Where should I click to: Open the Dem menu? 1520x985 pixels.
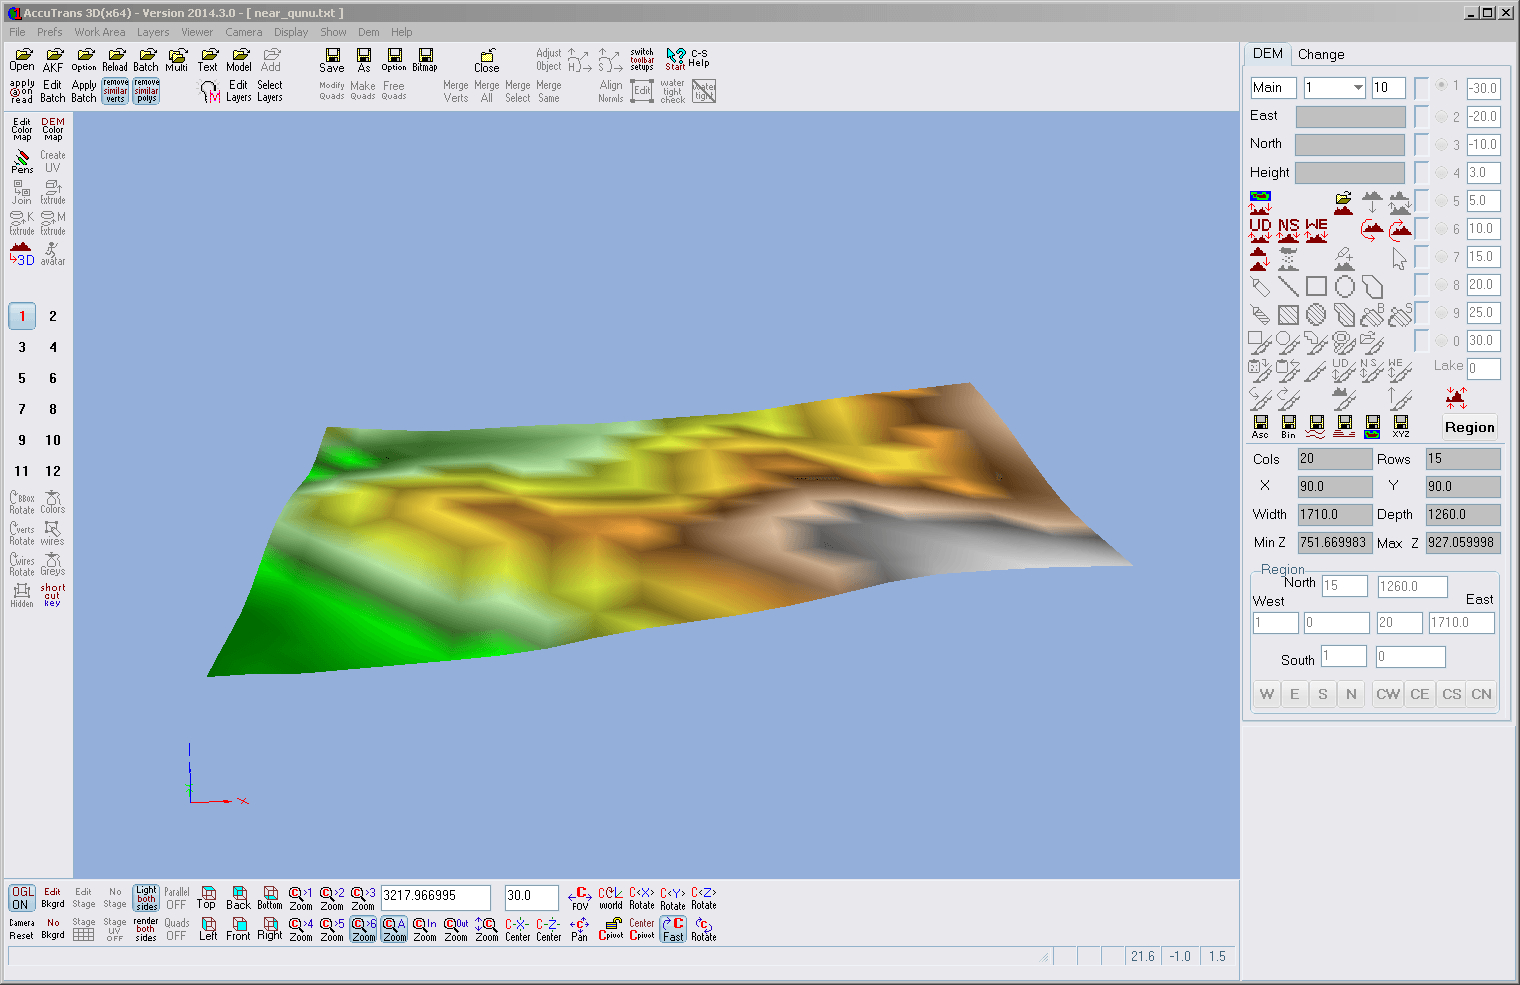coord(368,31)
